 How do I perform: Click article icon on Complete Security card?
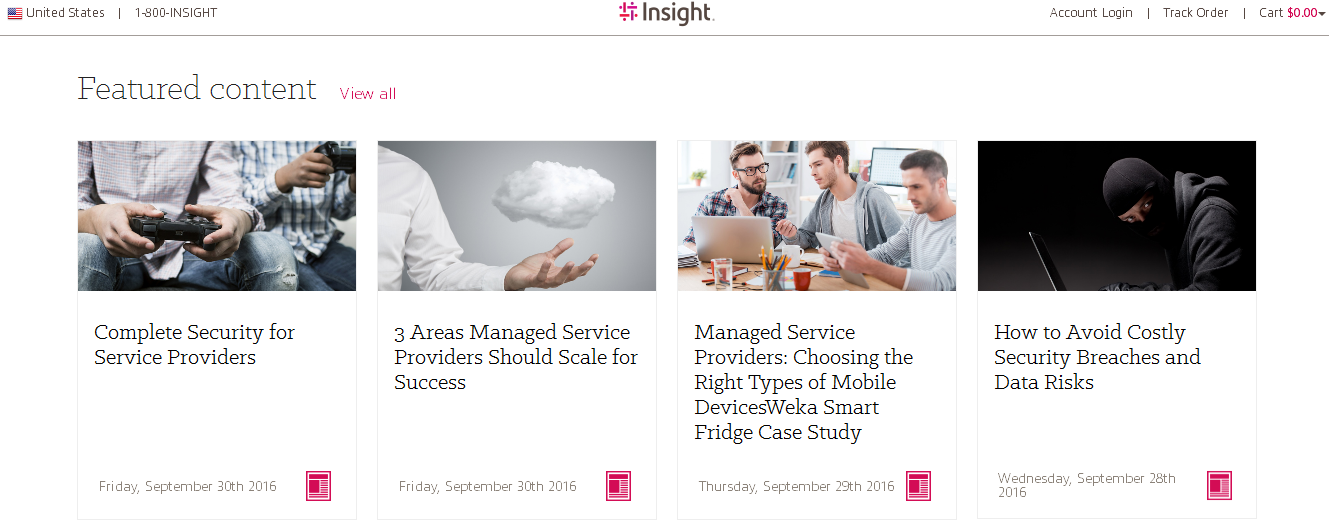318,486
